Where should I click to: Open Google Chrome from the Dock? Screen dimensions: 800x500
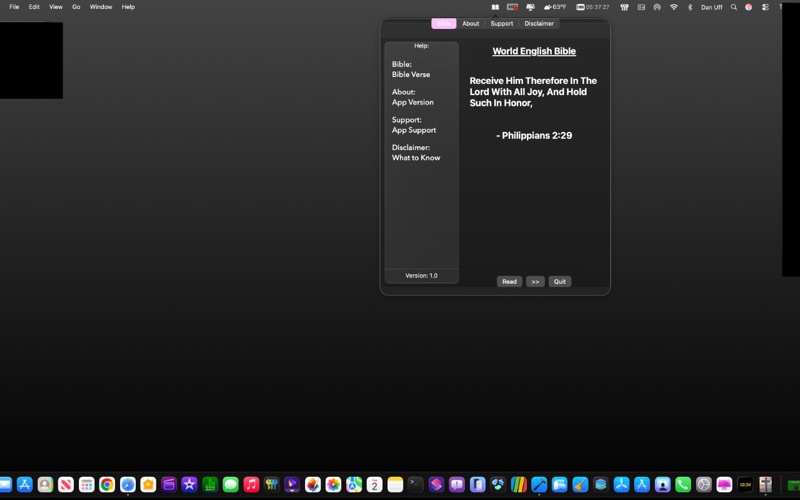[x=107, y=484]
